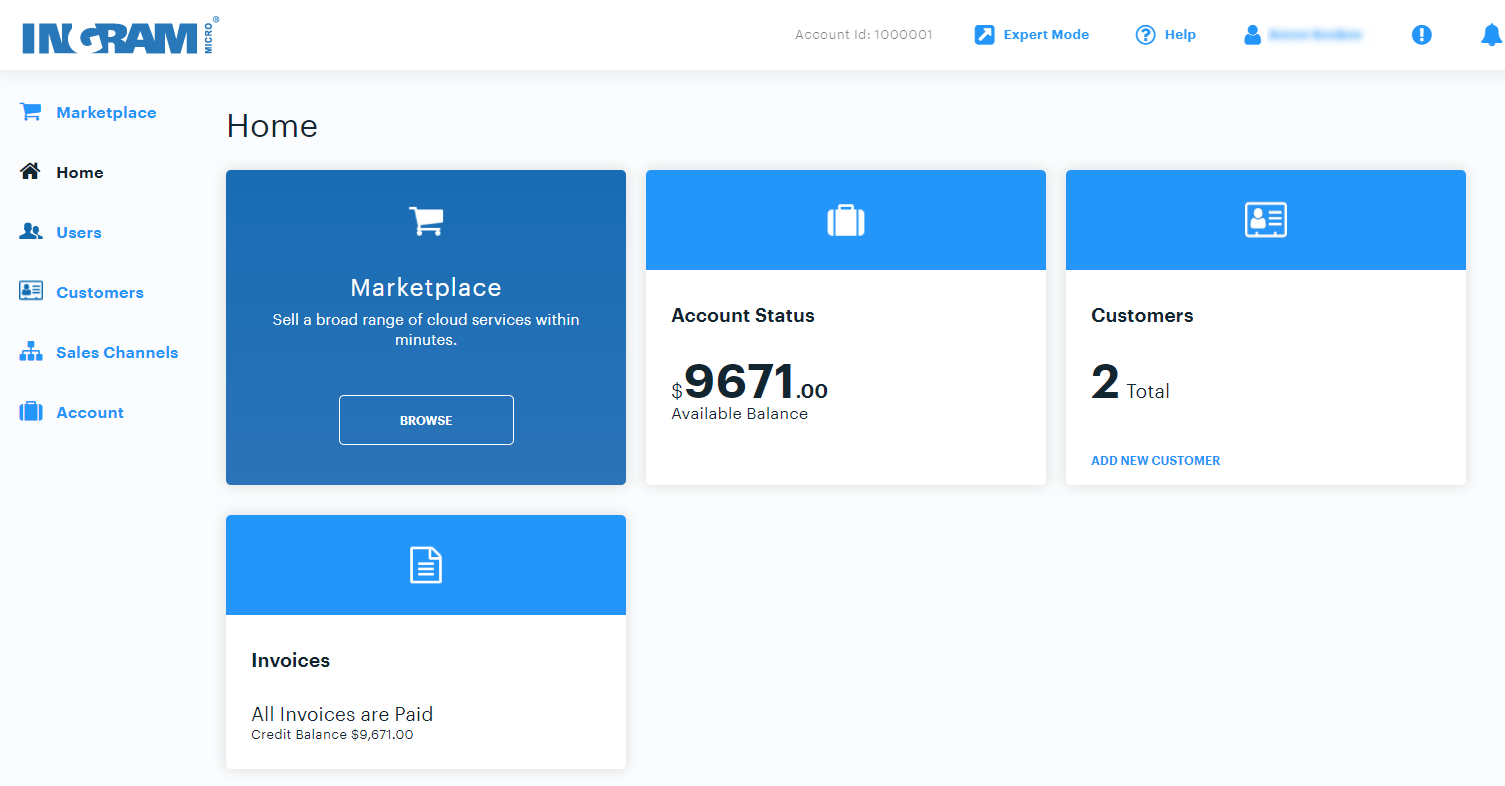The width and height of the screenshot is (1505, 786).
Task: Click the exclamation alert icon
Action: point(1421,35)
